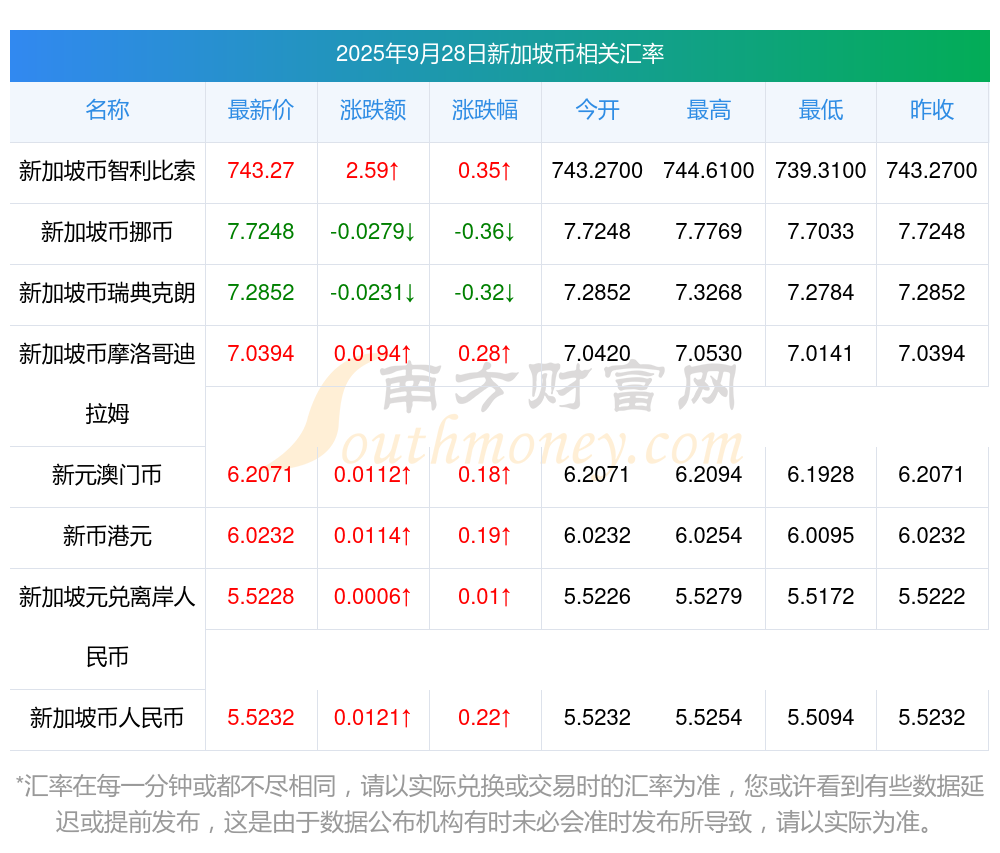
Task: Select change percent 0.28↑
Action: 485,353
